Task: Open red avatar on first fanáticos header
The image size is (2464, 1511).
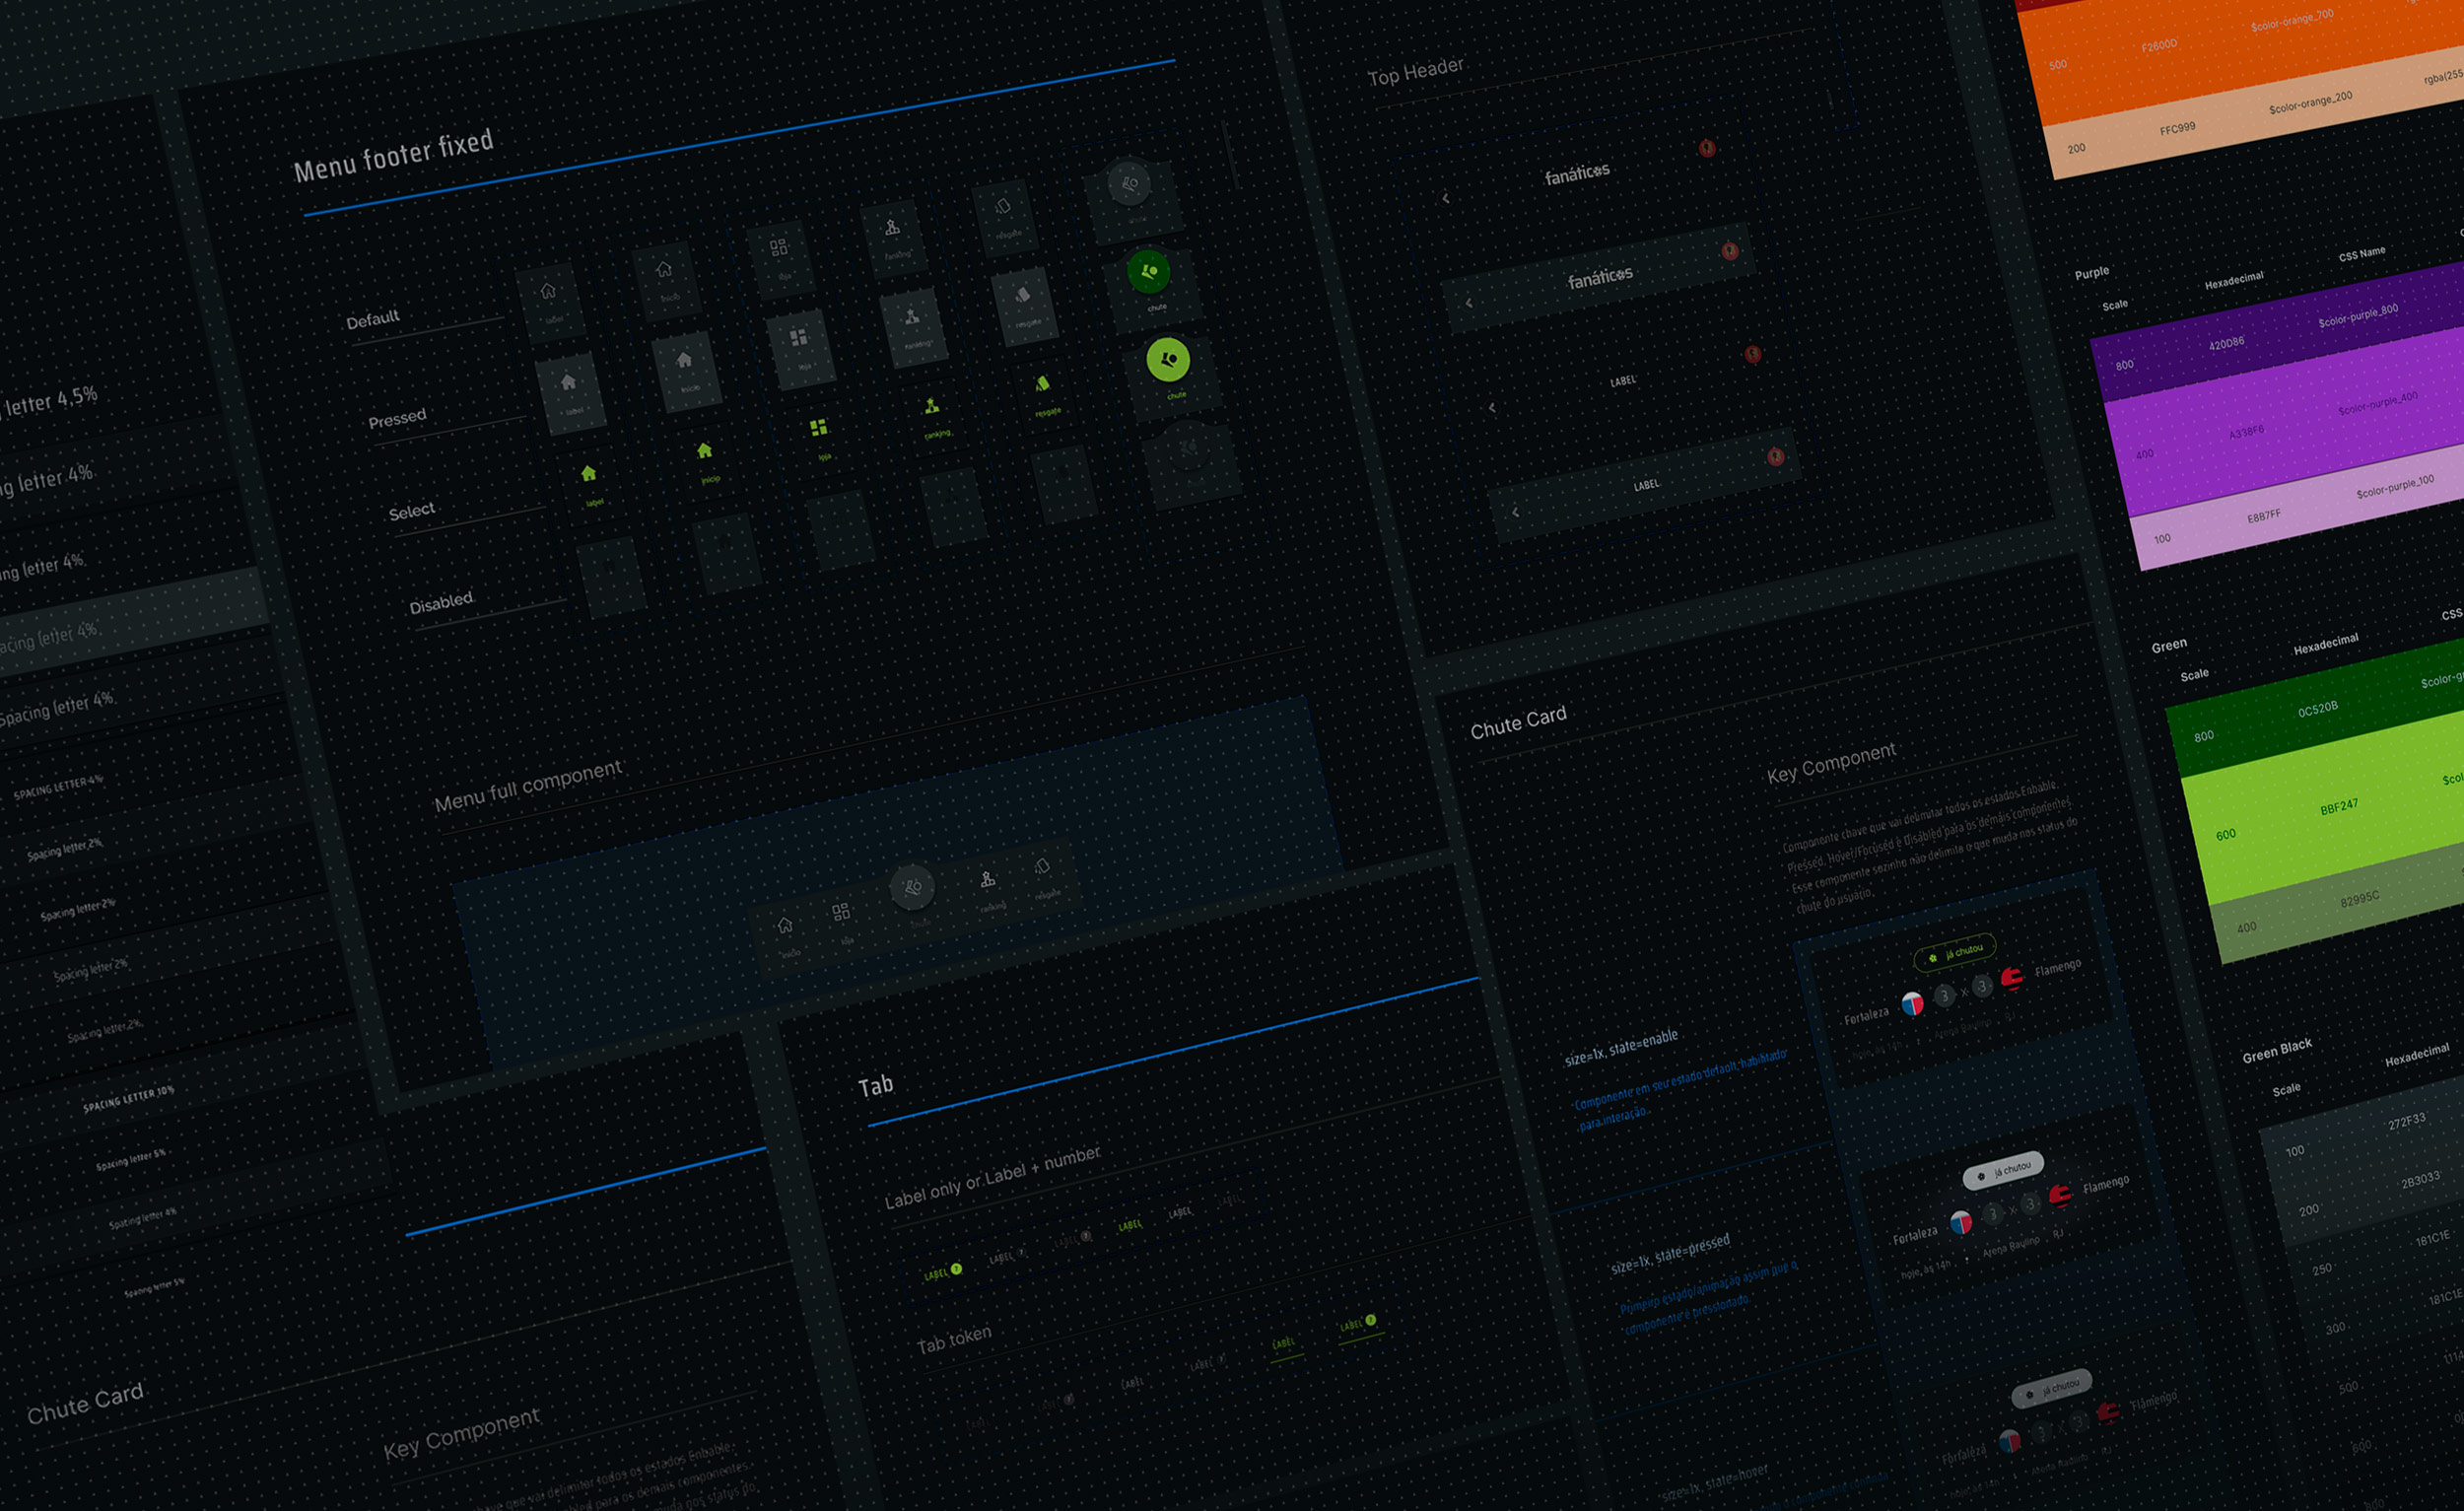Action: pyautogui.click(x=1707, y=148)
